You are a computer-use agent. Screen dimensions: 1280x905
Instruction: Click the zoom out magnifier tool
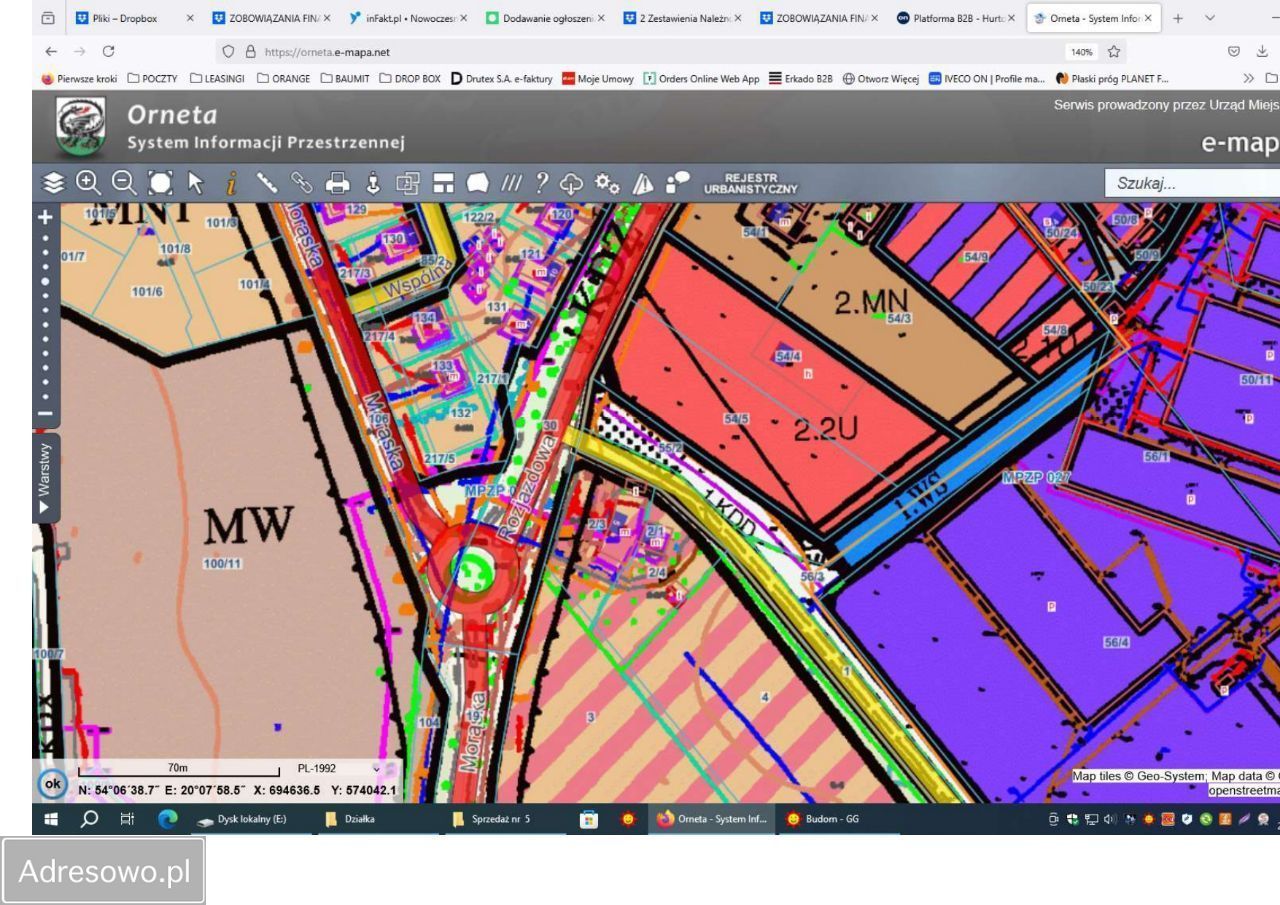(124, 183)
